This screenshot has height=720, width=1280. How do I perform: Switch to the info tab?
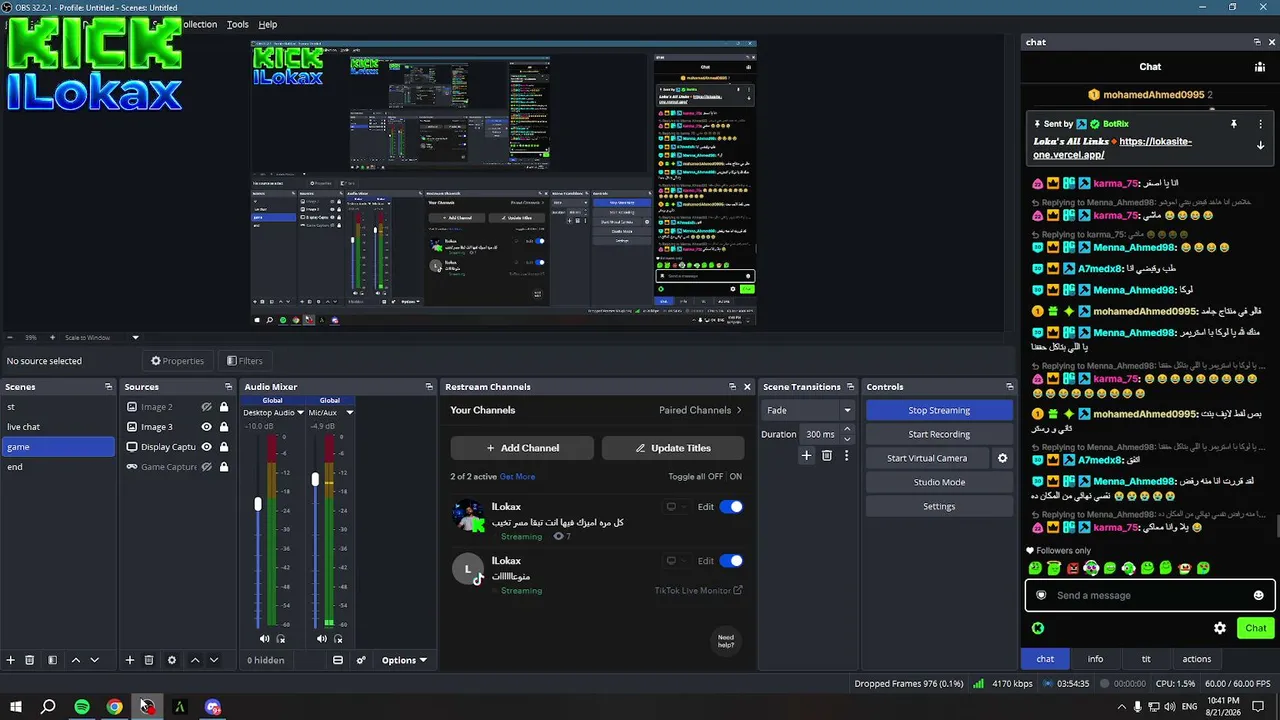[1096, 659]
